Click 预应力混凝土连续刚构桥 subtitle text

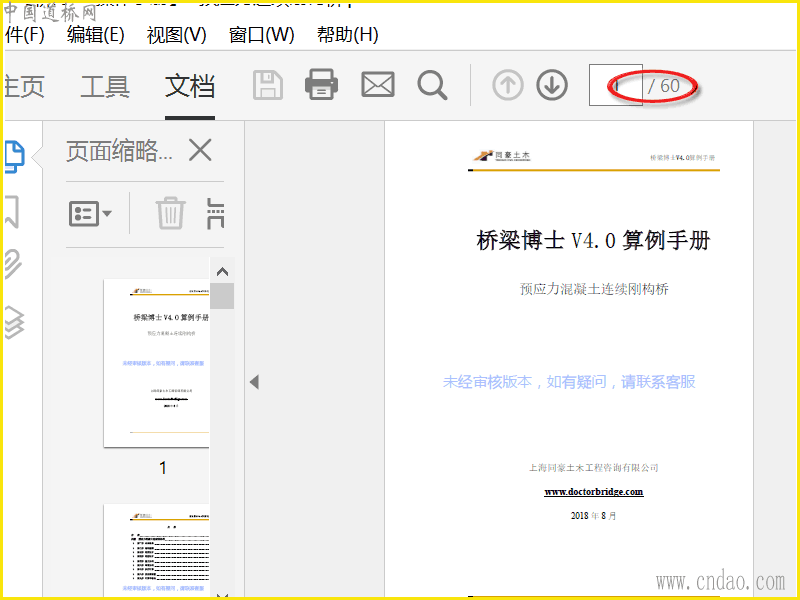(594, 289)
